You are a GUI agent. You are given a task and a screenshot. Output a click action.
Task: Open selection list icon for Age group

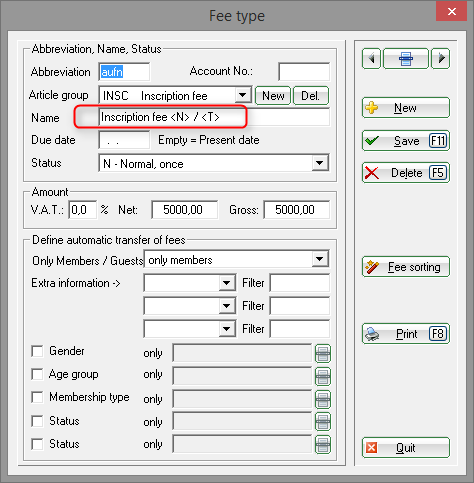pos(323,376)
